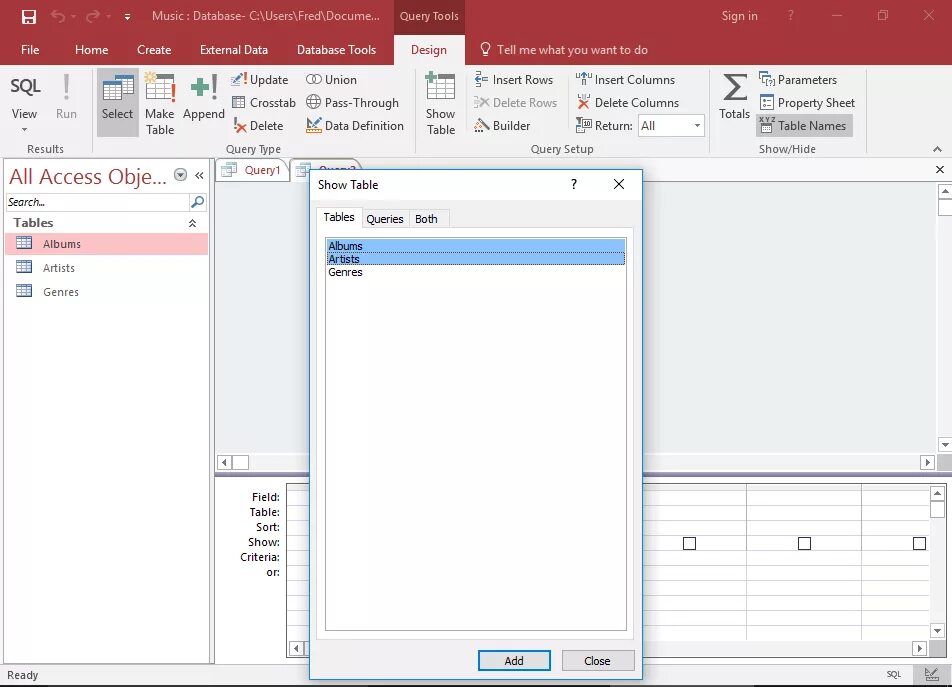The height and width of the screenshot is (687, 952).
Task: Select Artists table in navigation pane
Action: click(x=107, y=268)
